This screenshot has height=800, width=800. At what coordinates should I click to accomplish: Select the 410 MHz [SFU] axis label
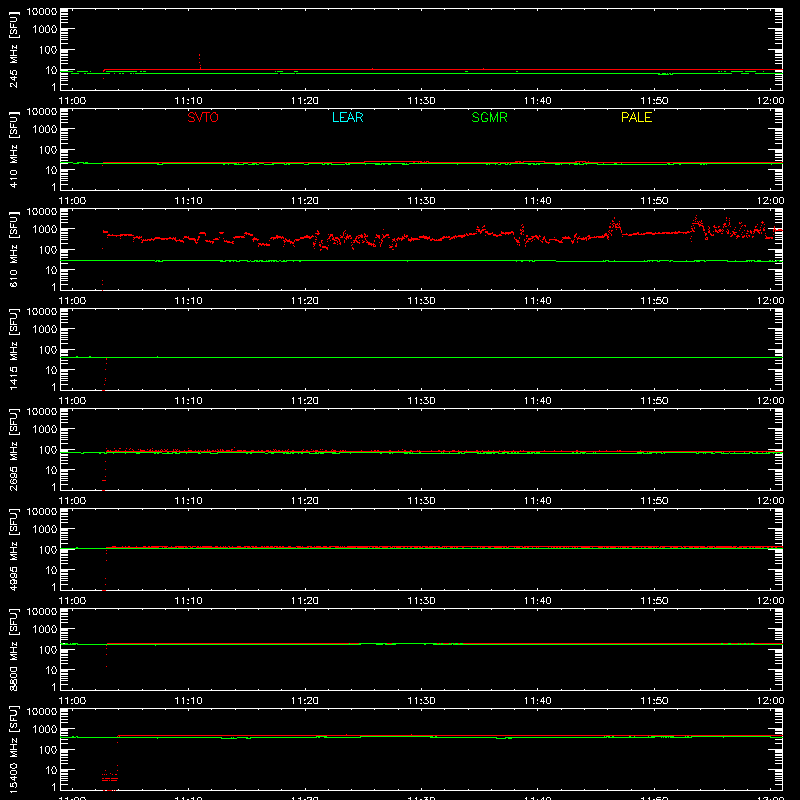[14, 149]
